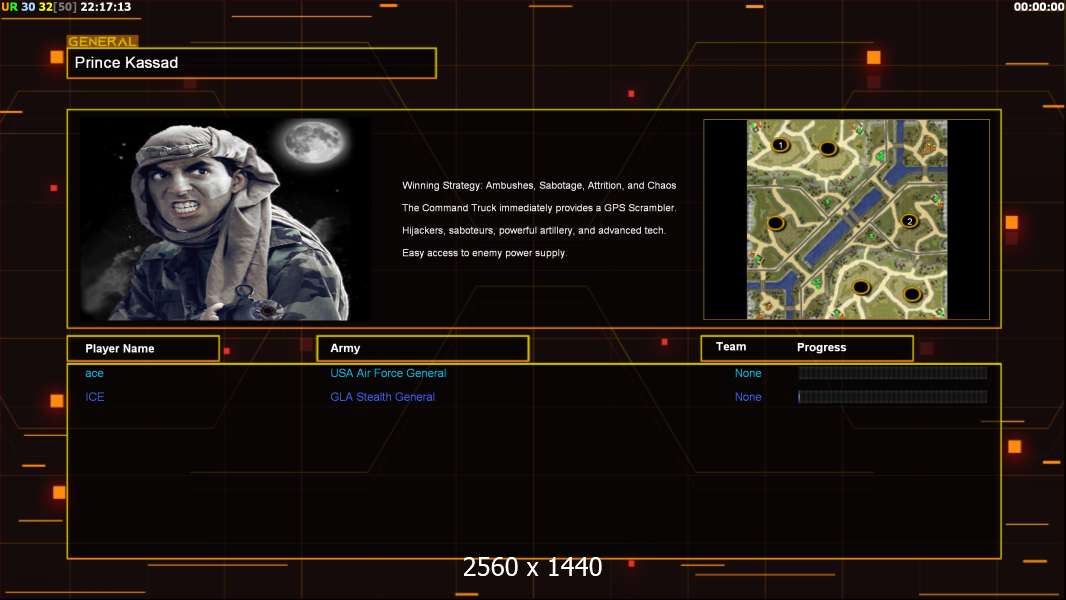
Task: Click ICE's loading progress bar
Action: (x=893, y=397)
